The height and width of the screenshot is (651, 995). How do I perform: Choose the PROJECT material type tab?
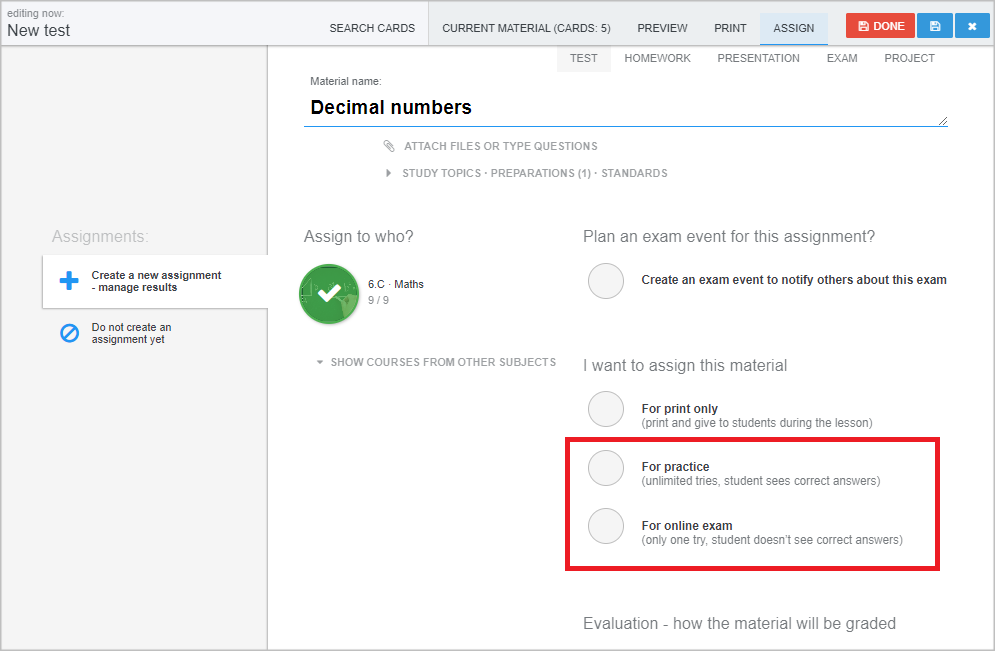909,58
